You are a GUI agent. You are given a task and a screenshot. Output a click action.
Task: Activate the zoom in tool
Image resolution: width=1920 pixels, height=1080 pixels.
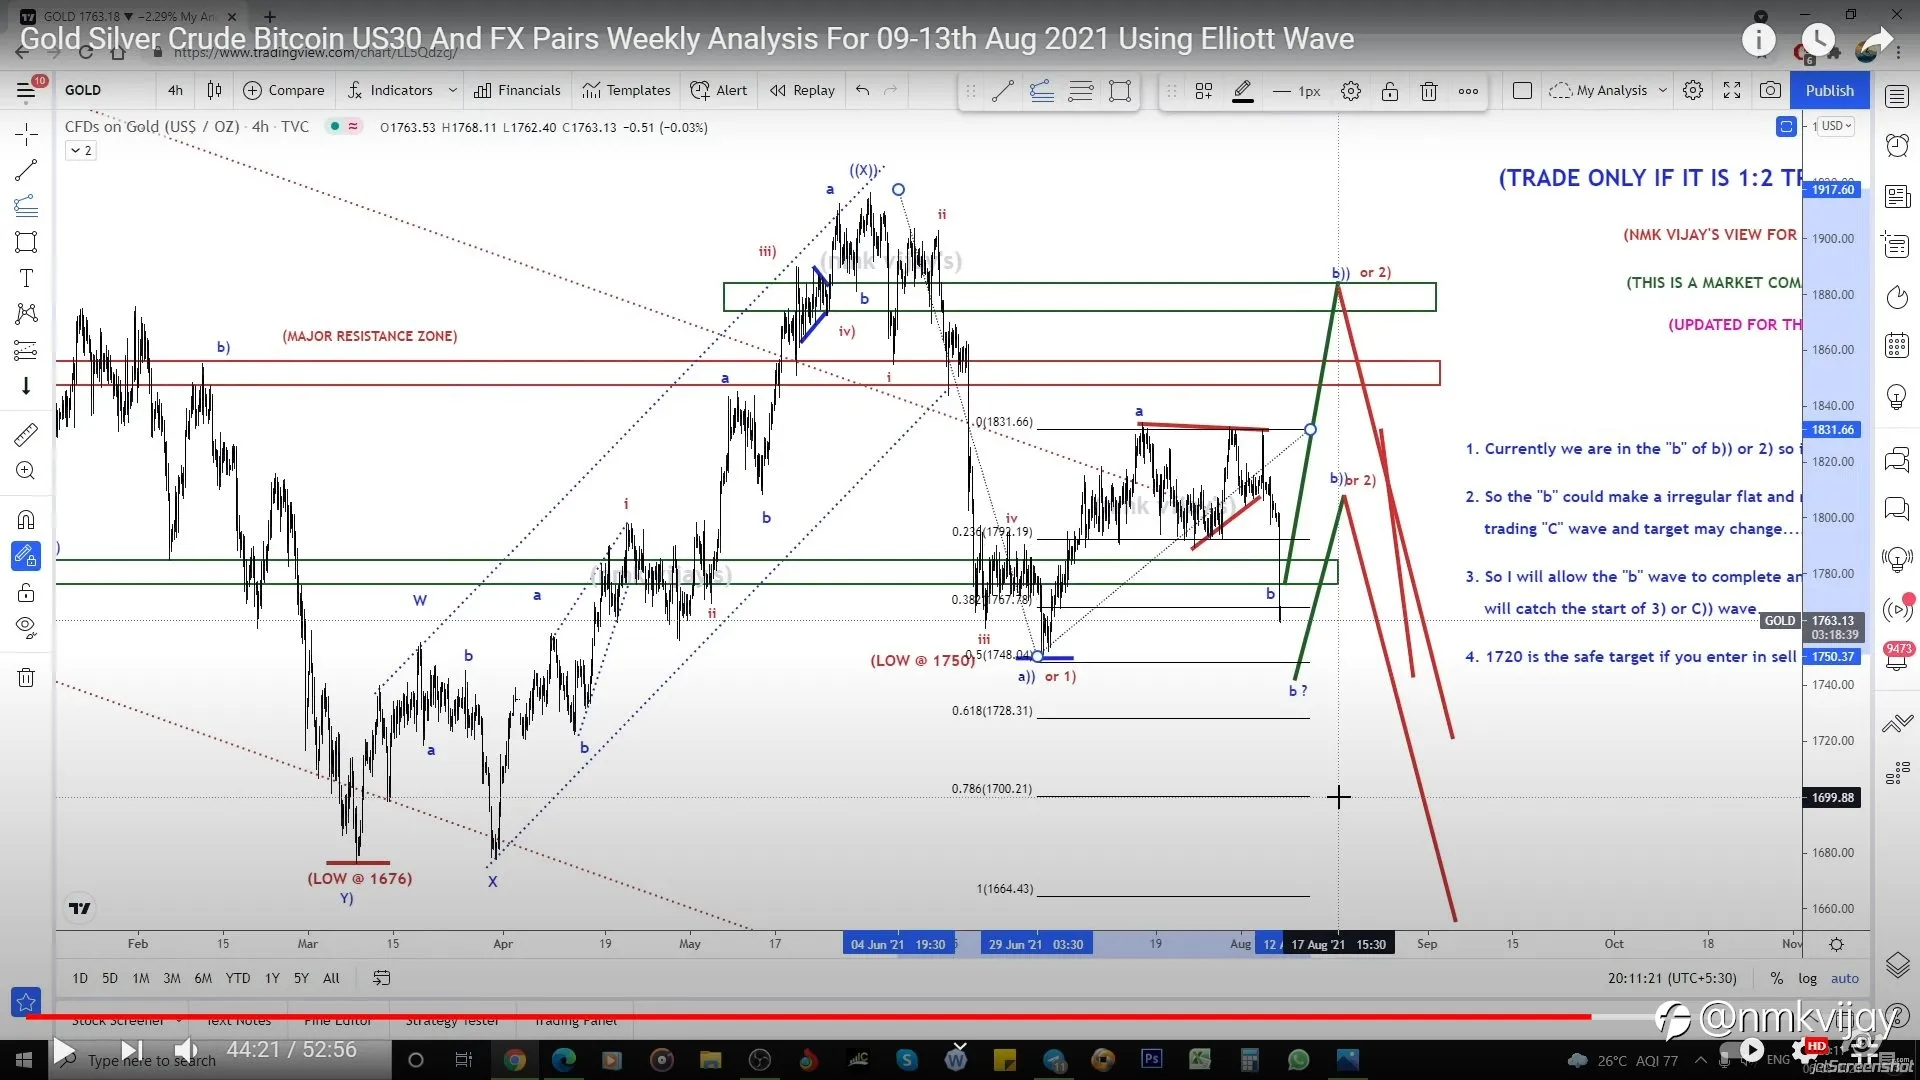[x=26, y=471]
